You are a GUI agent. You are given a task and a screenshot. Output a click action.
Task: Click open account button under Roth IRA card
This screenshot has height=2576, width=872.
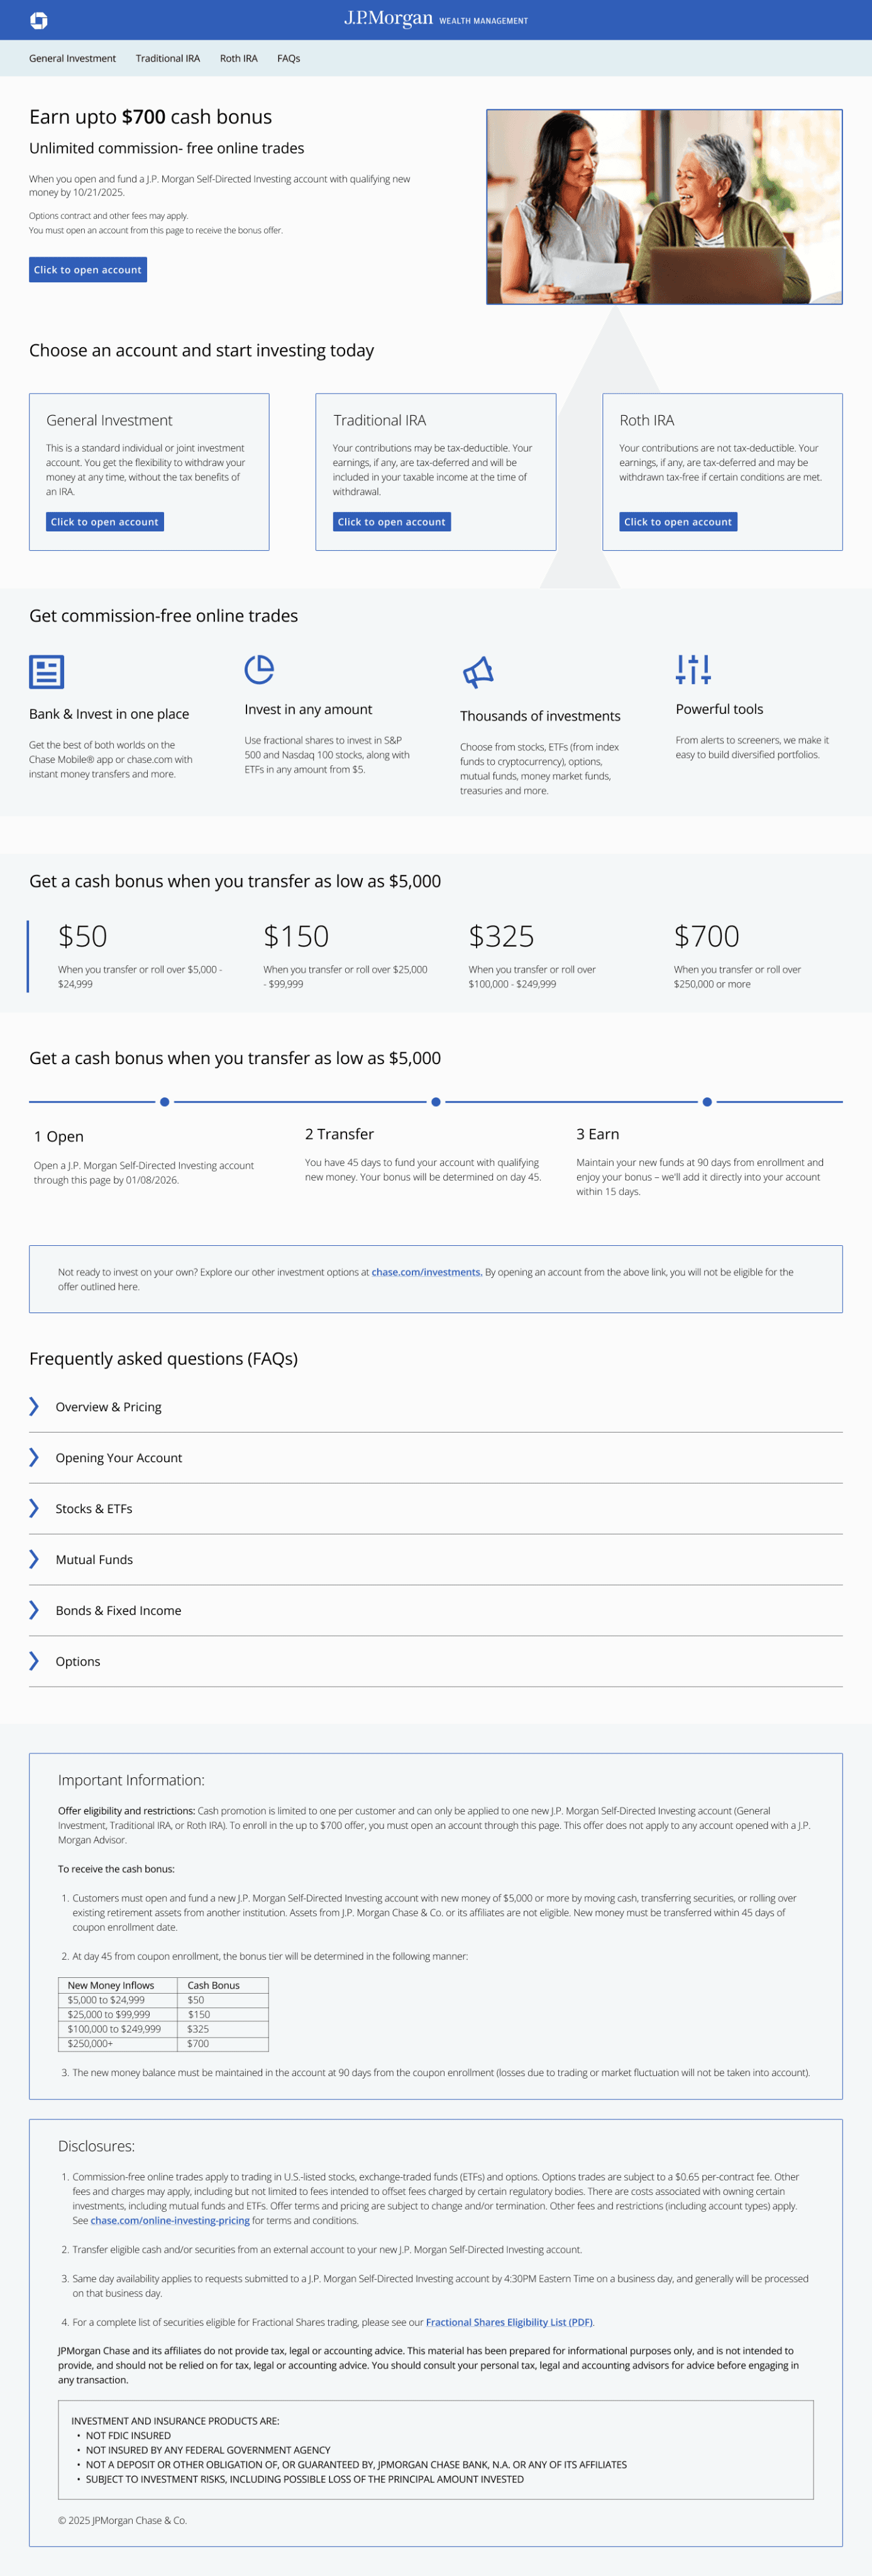(678, 522)
